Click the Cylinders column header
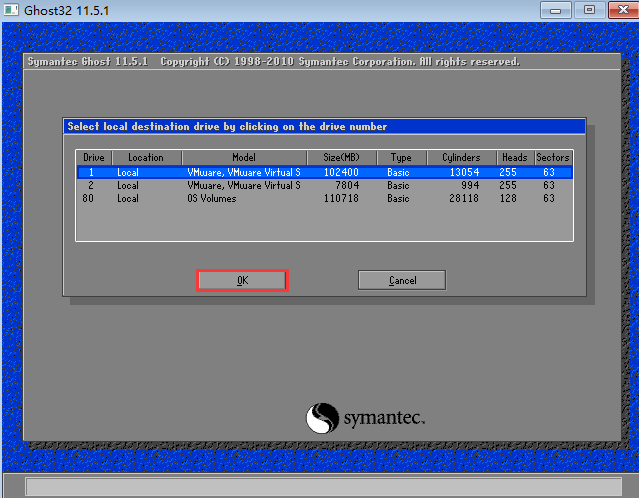 pos(461,158)
